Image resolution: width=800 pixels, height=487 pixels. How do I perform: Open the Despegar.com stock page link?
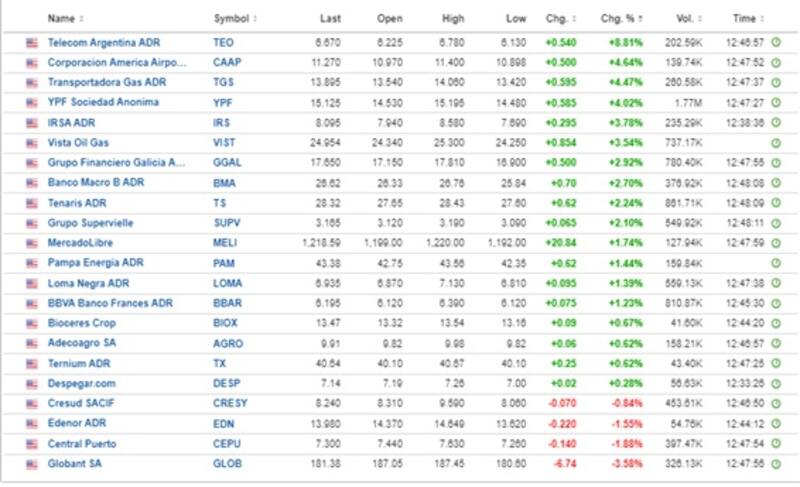[x=82, y=384]
